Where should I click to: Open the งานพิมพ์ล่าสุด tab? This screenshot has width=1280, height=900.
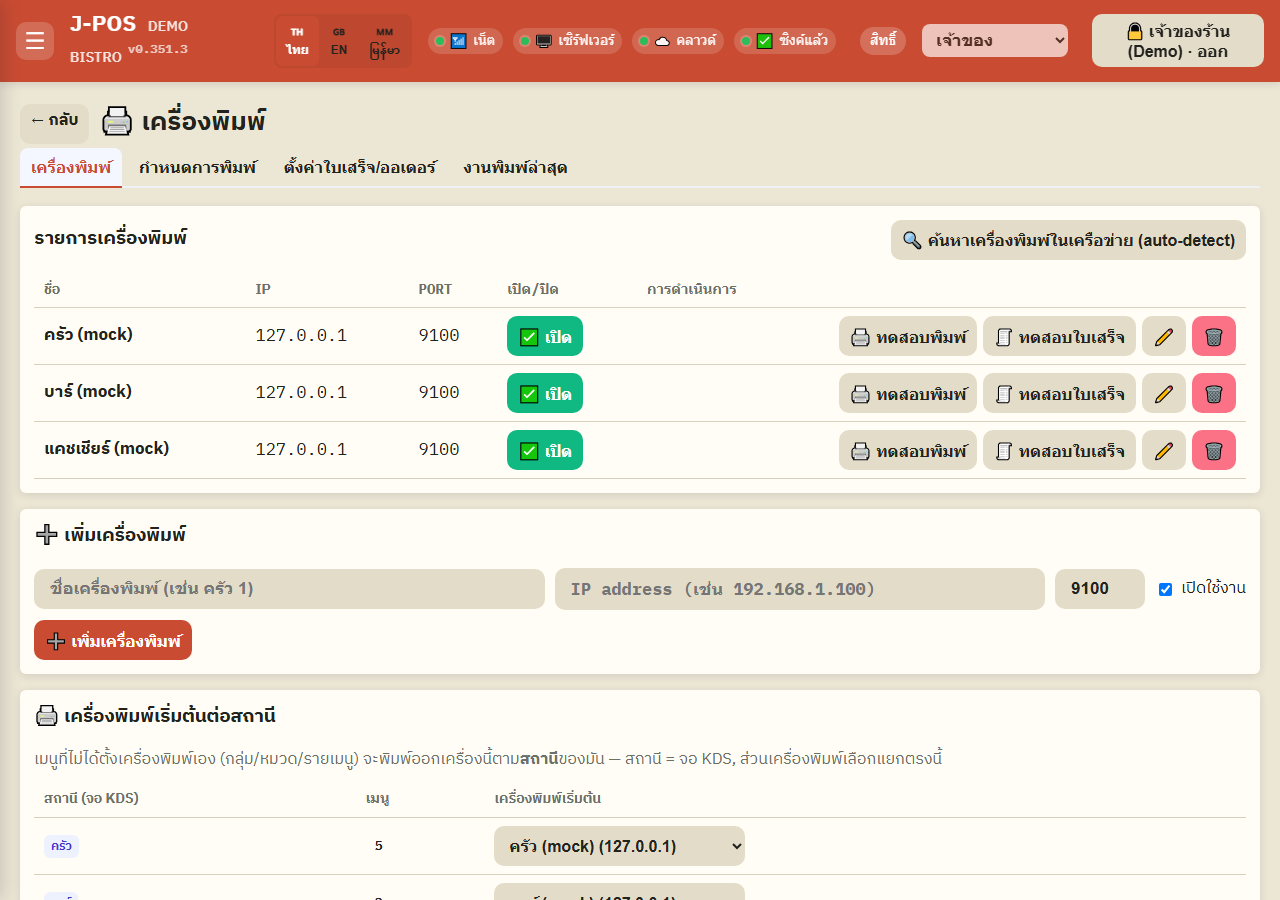click(515, 167)
